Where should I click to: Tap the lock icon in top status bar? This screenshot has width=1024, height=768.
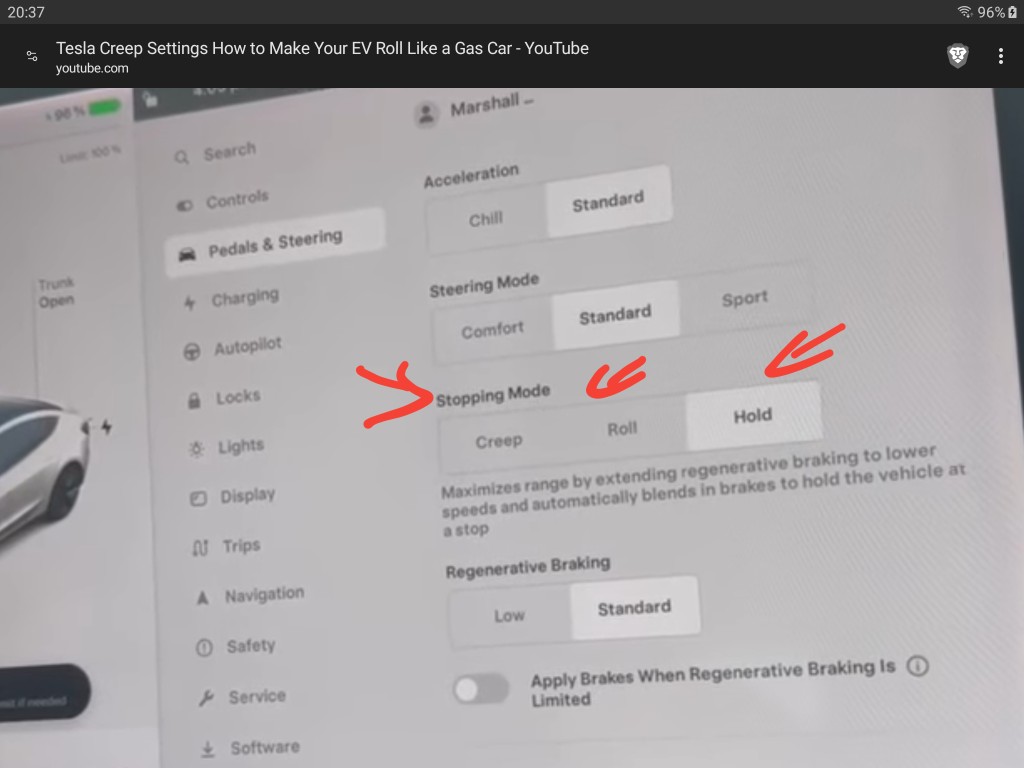click(150, 100)
